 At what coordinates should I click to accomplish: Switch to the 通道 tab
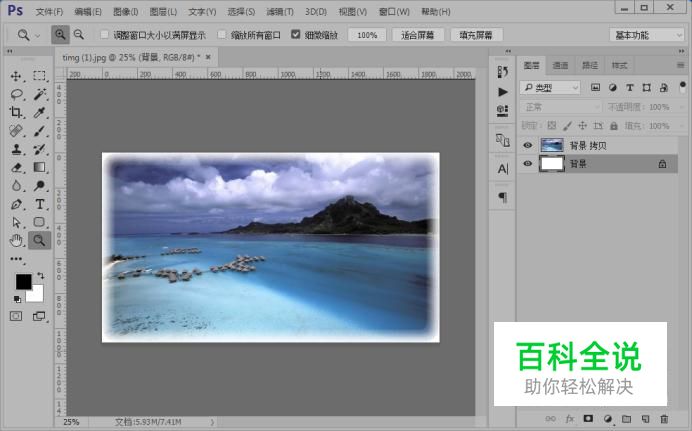point(560,65)
